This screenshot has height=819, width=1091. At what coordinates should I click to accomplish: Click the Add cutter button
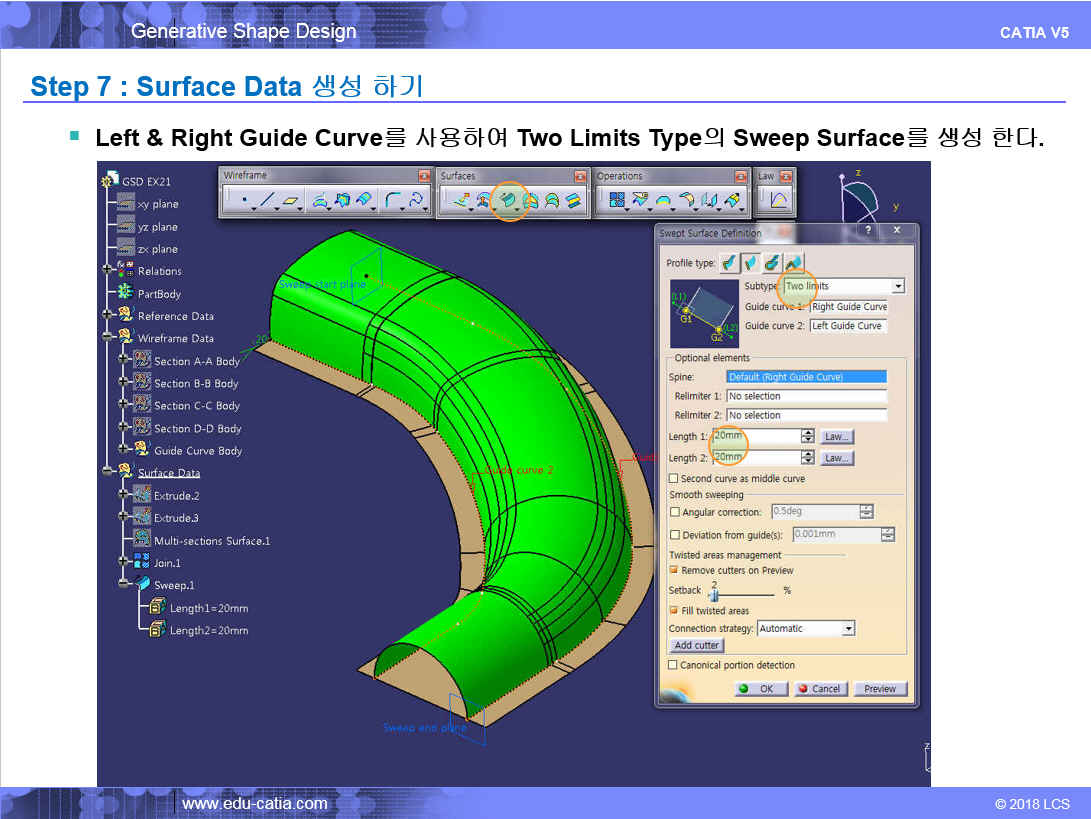697,646
